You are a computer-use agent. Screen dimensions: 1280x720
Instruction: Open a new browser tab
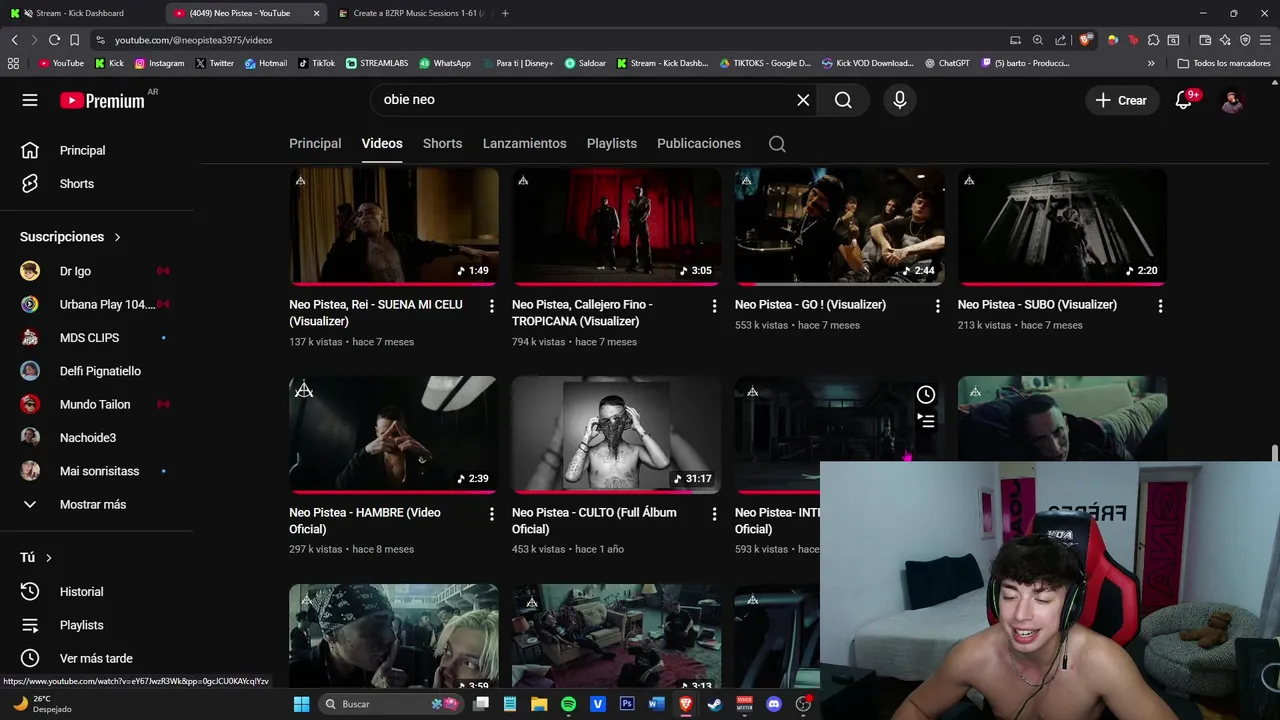click(505, 13)
